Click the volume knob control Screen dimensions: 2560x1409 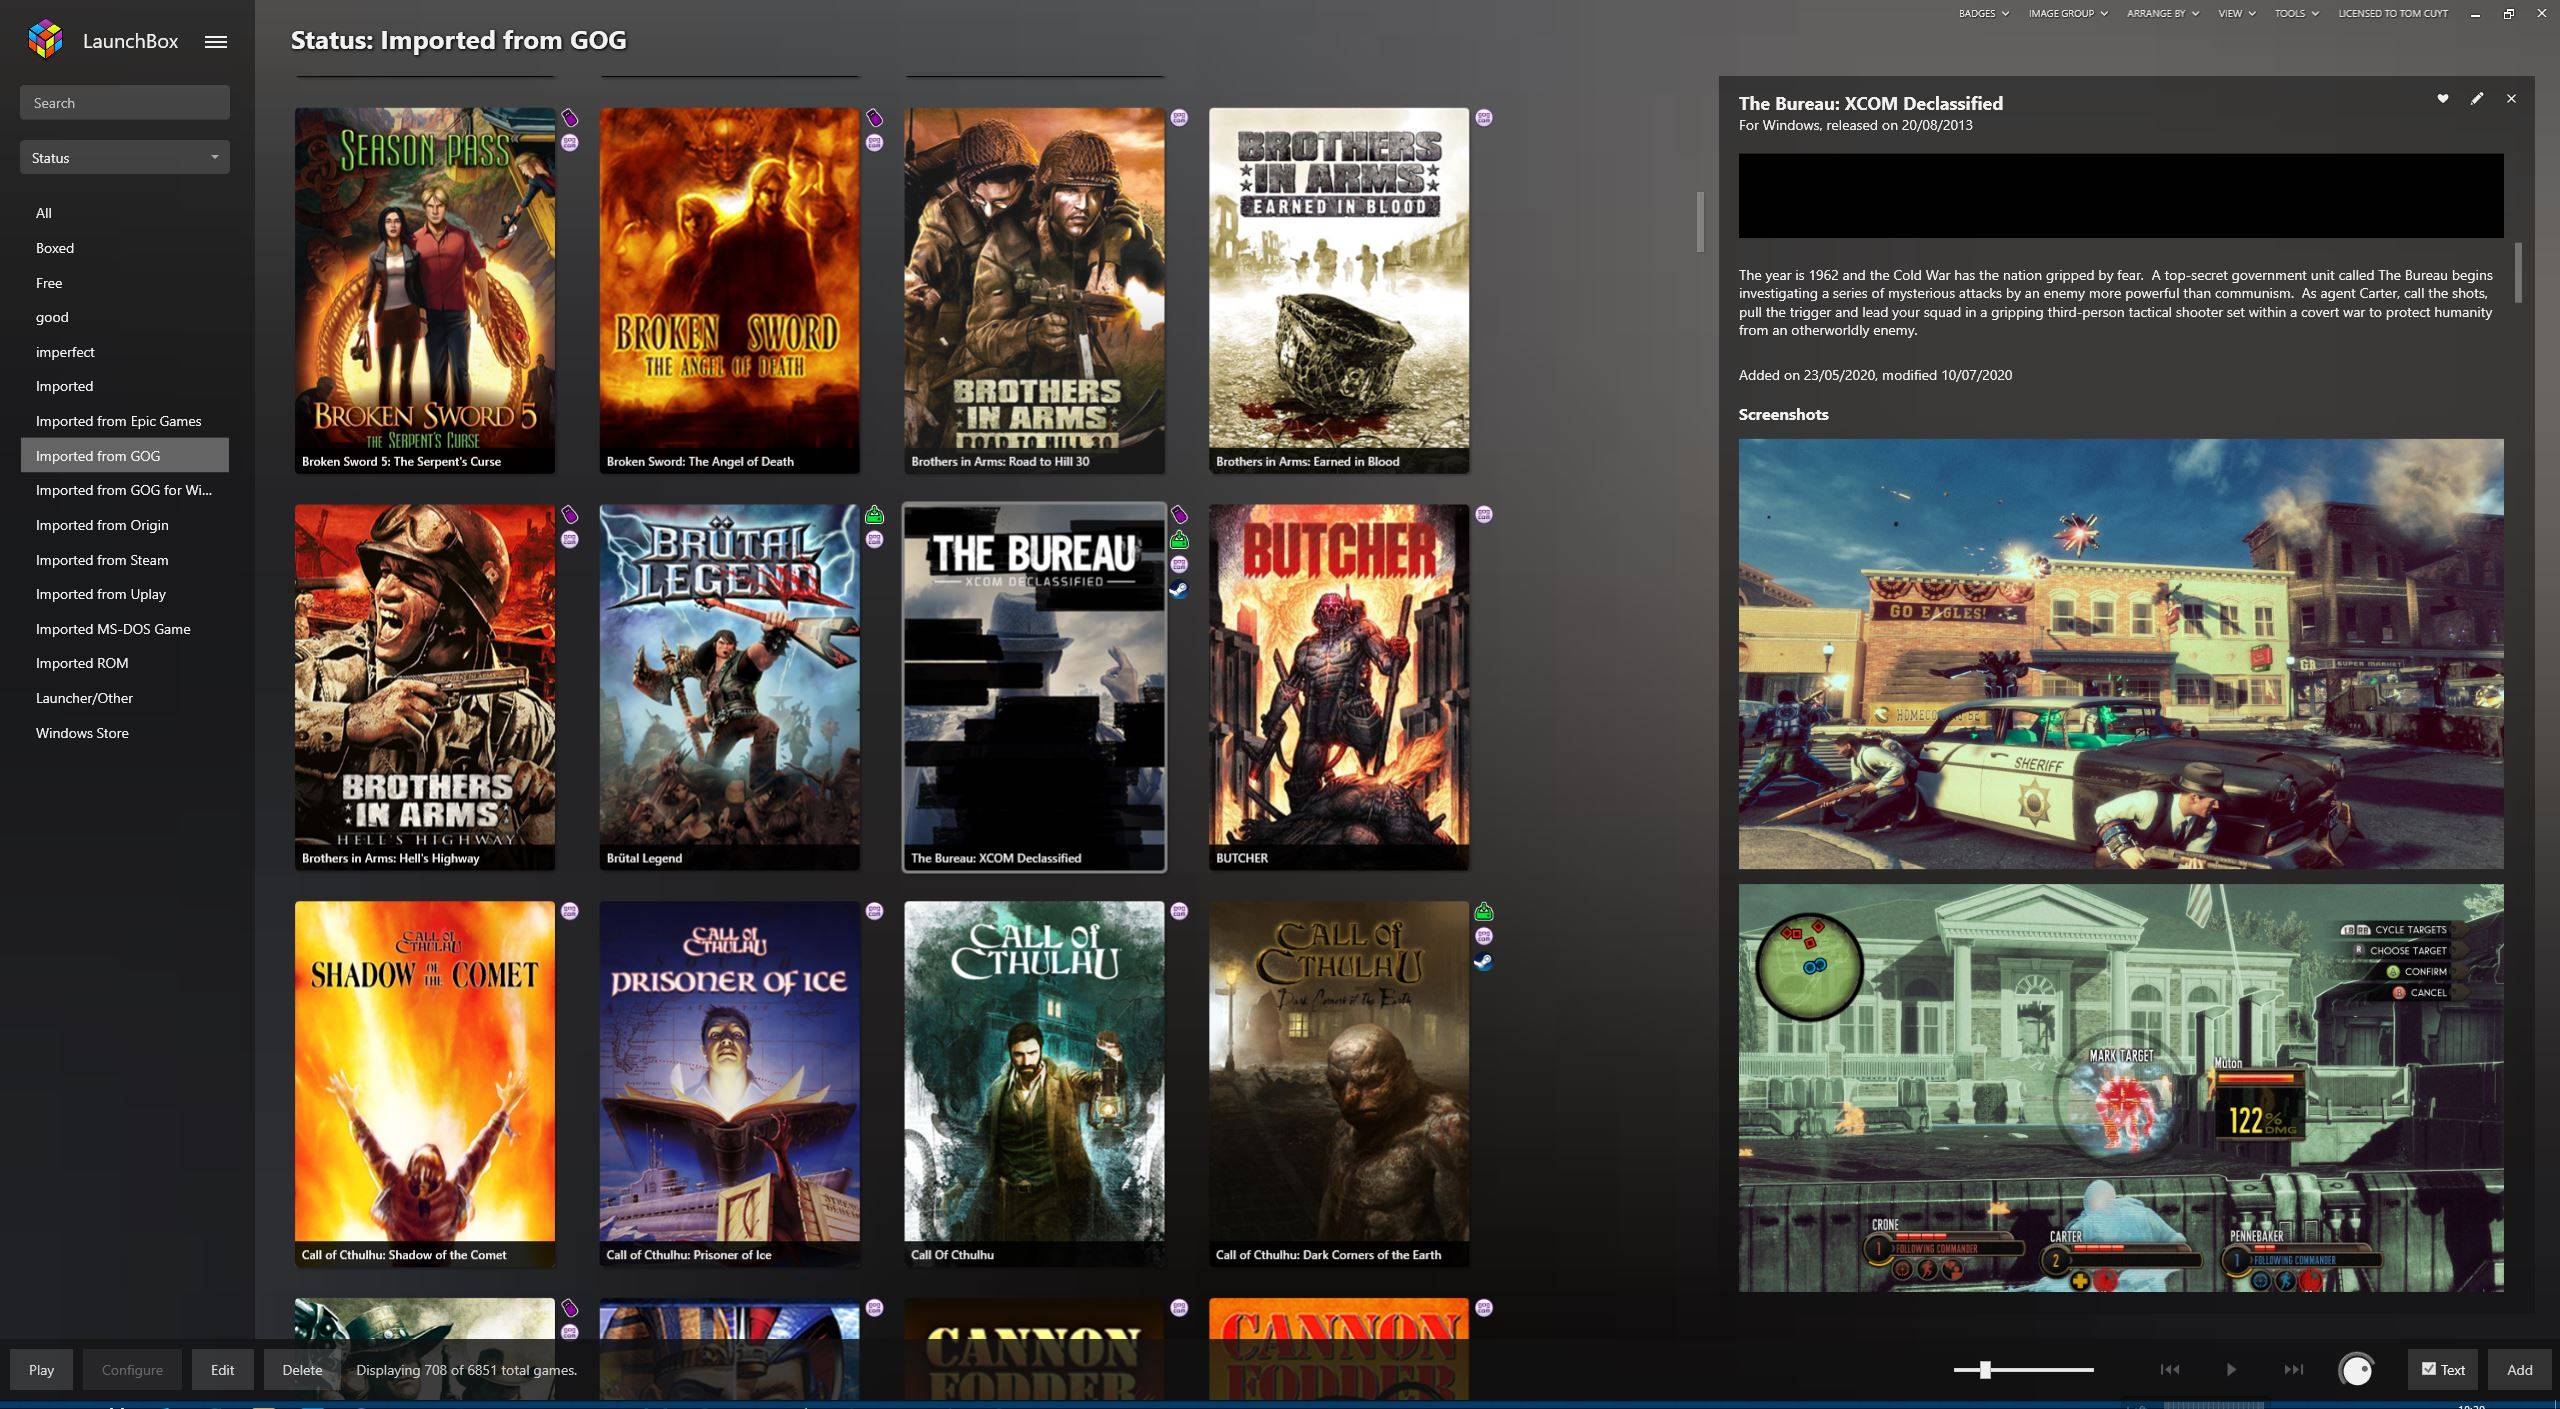pos(2356,1370)
